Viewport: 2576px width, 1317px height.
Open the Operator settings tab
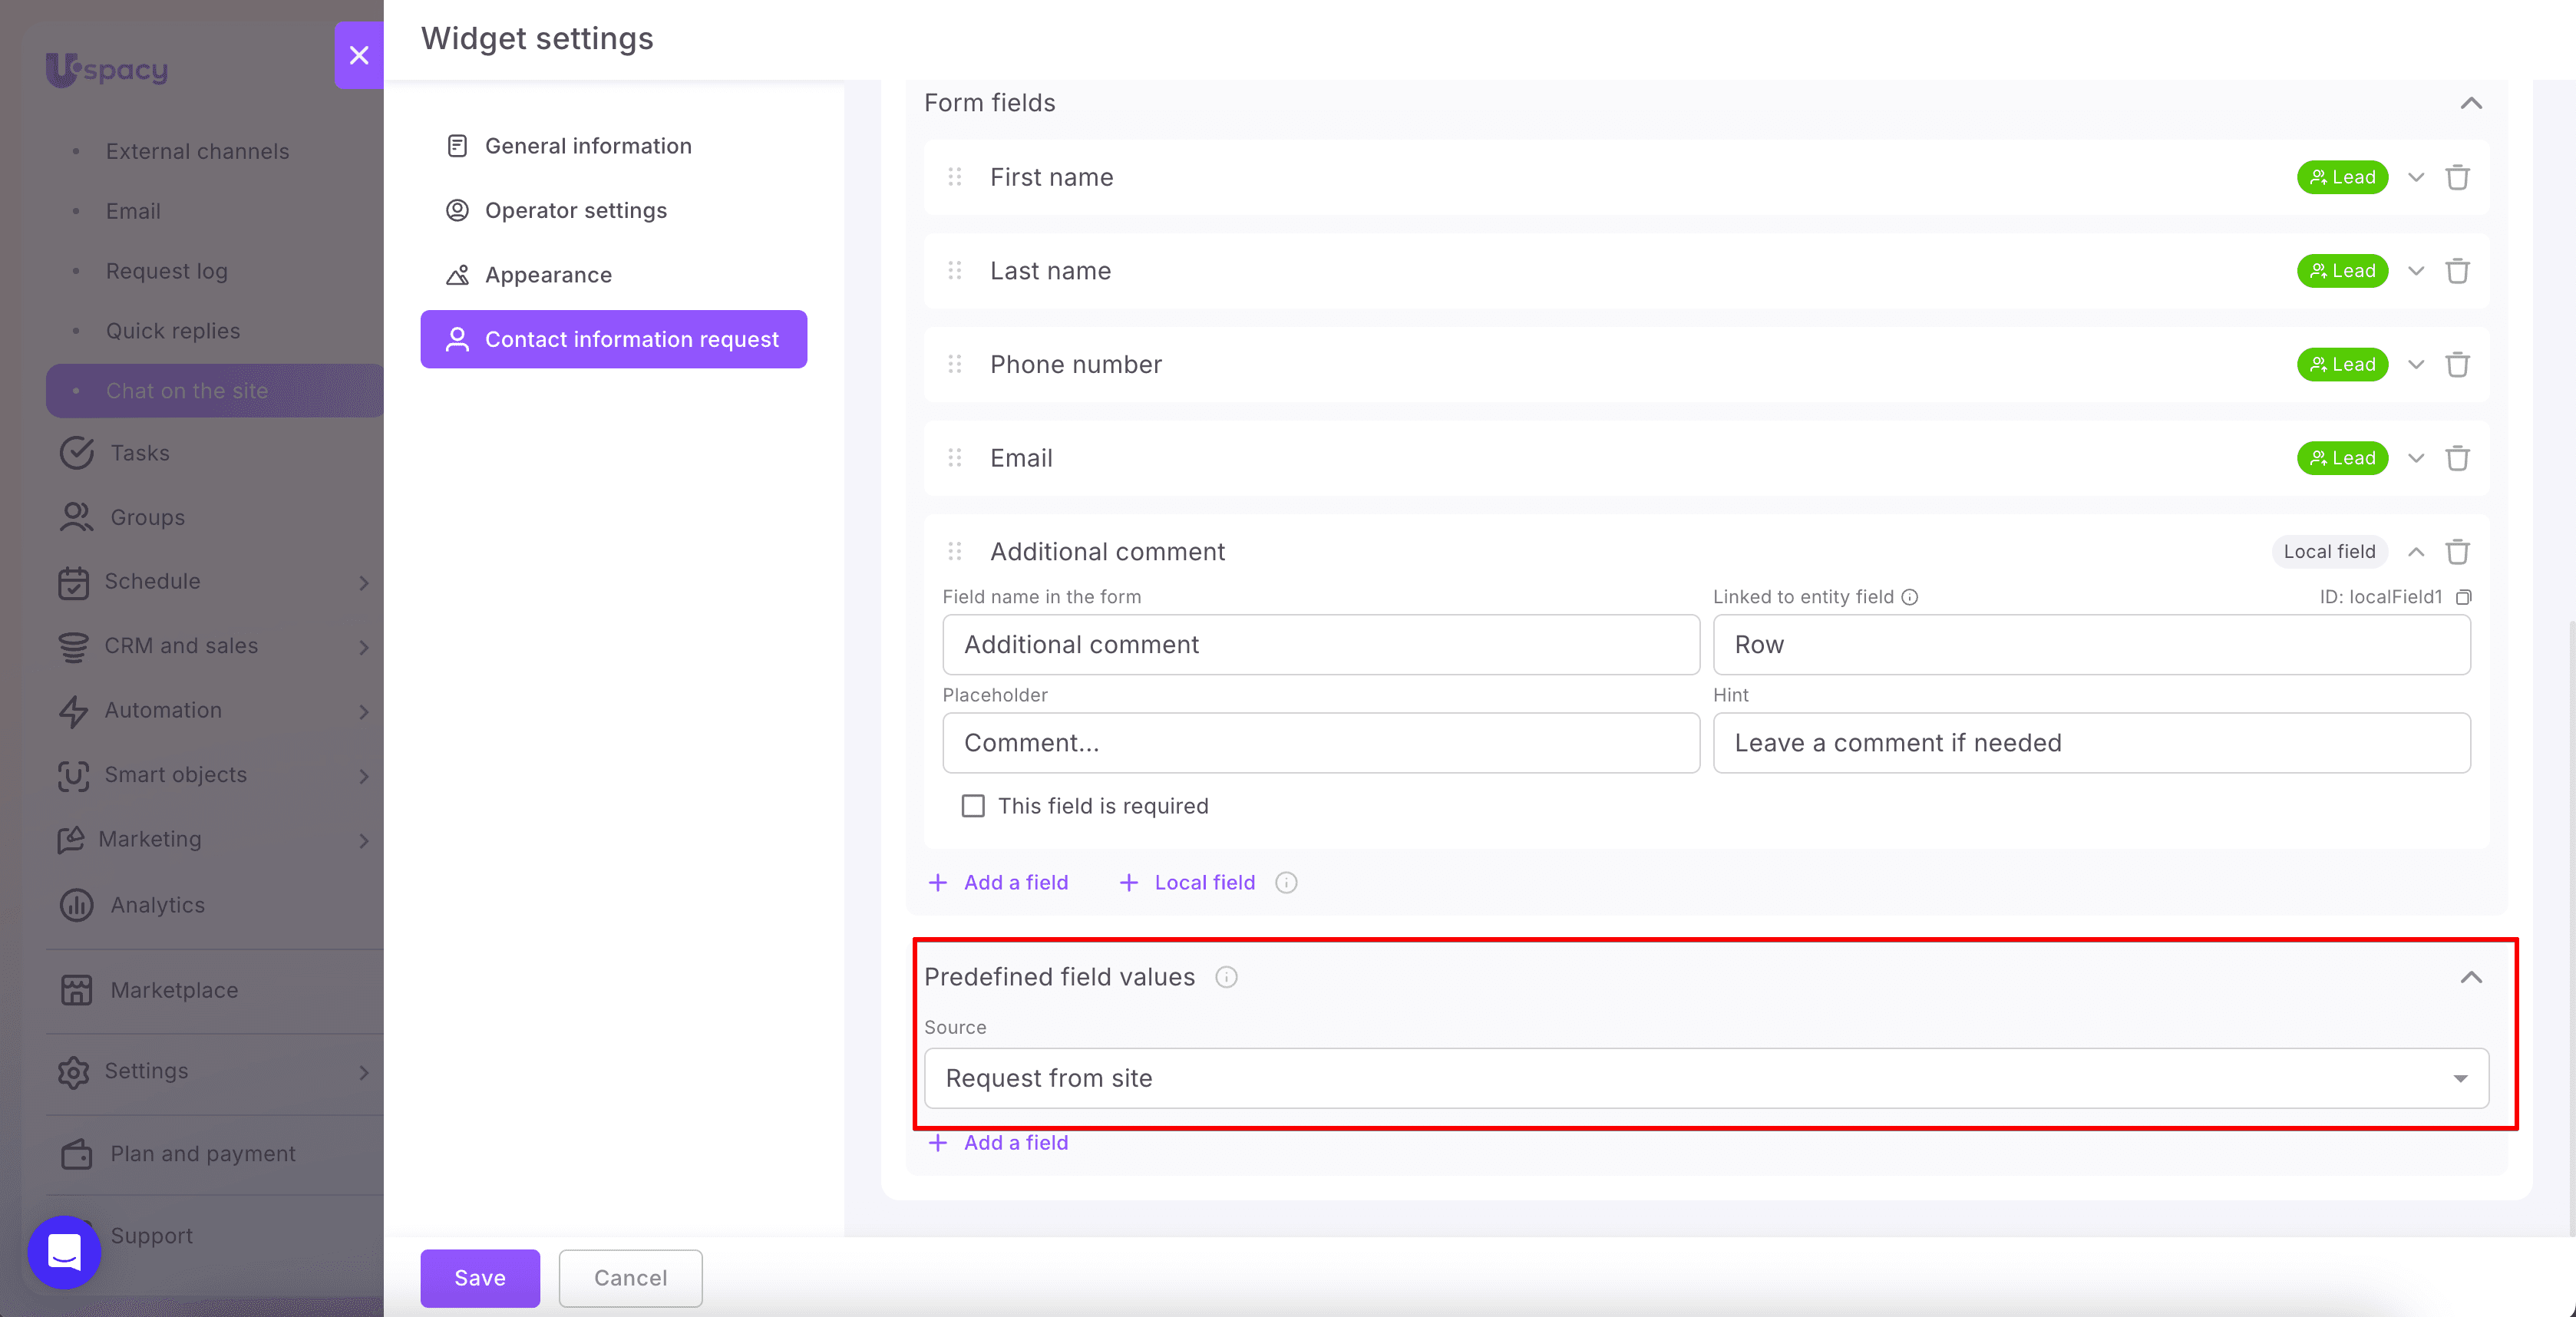coord(613,210)
